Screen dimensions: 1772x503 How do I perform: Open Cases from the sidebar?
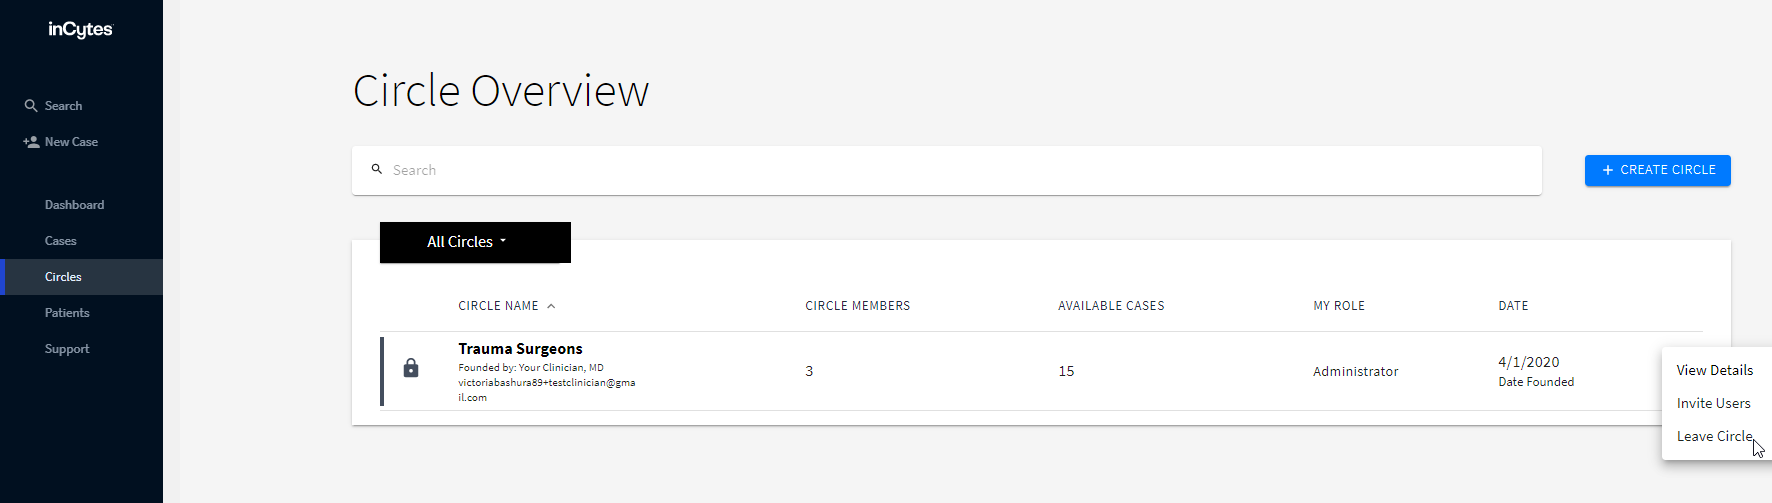point(61,241)
